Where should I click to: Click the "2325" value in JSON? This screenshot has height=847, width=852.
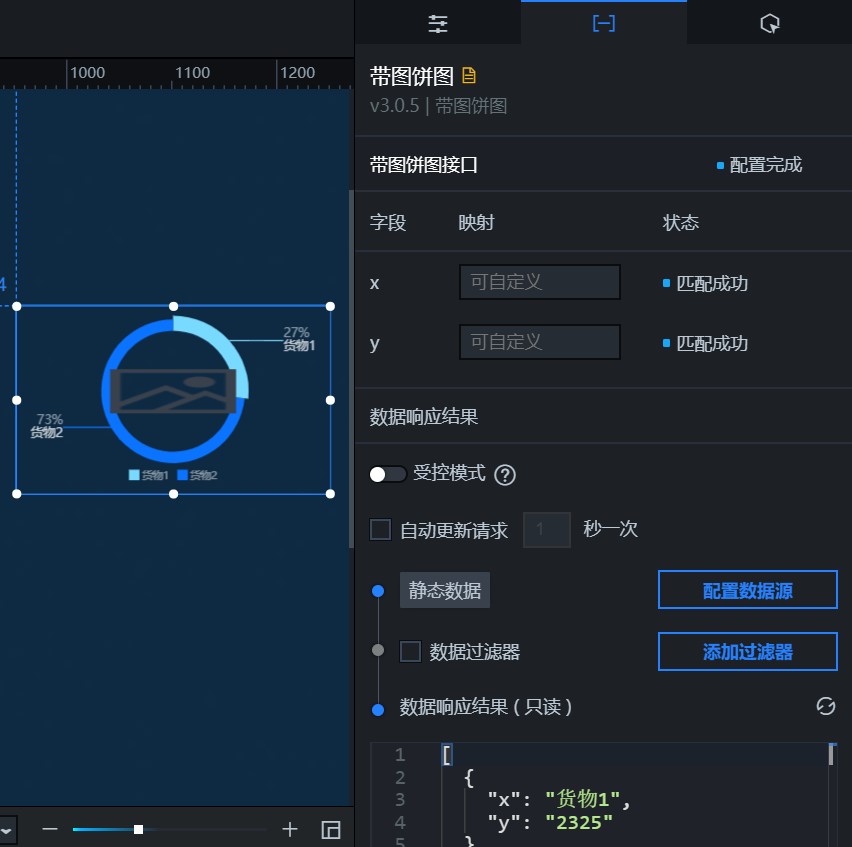tap(579, 823)
